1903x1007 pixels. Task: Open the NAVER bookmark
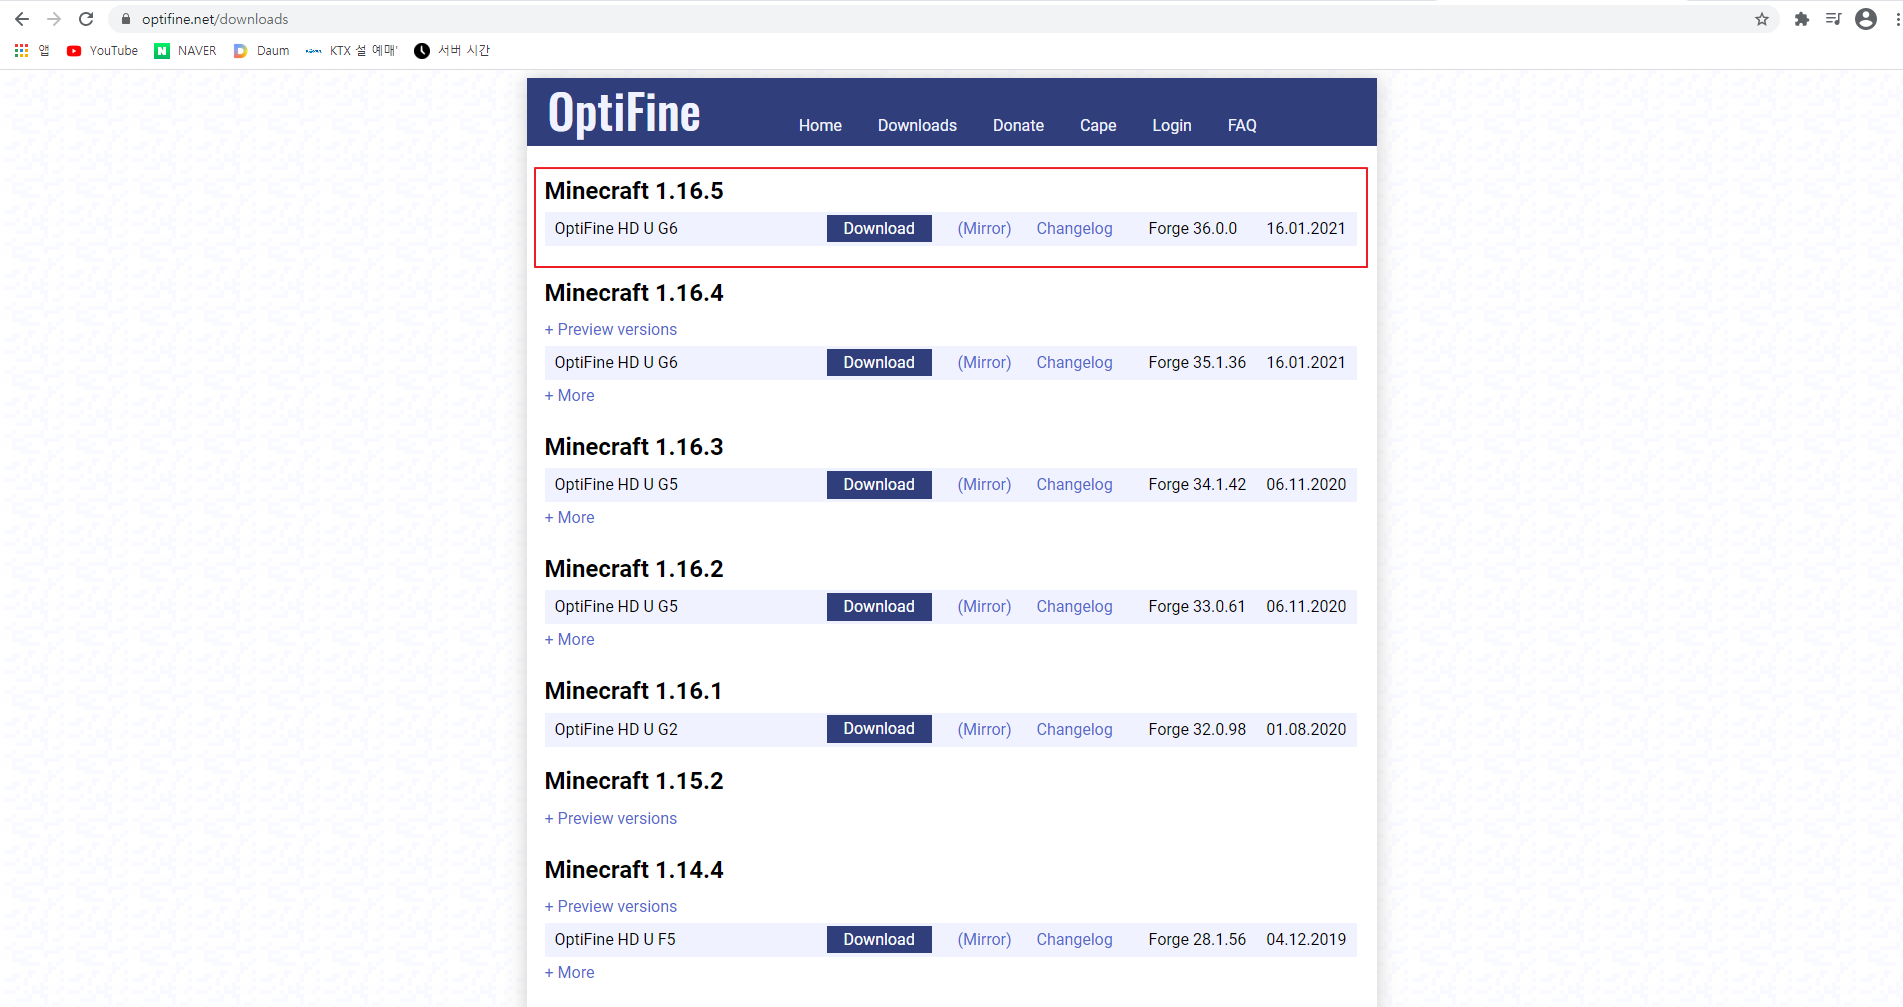(x=185, y=50)
